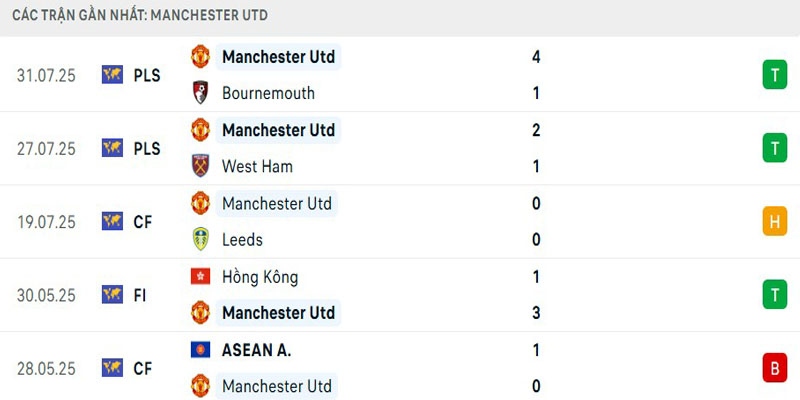Open the Hồng Kông team link
The width and height of the screenshot is (800, 400).
260,277
